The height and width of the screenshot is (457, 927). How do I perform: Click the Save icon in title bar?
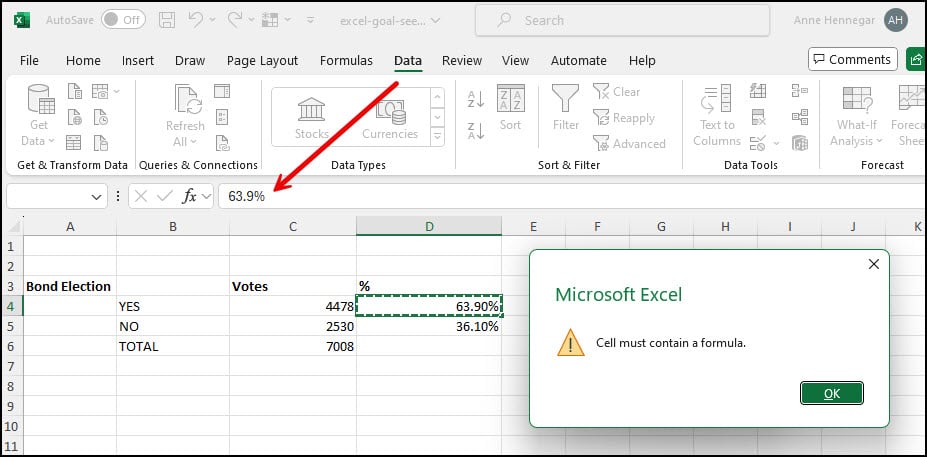point(167,20)
